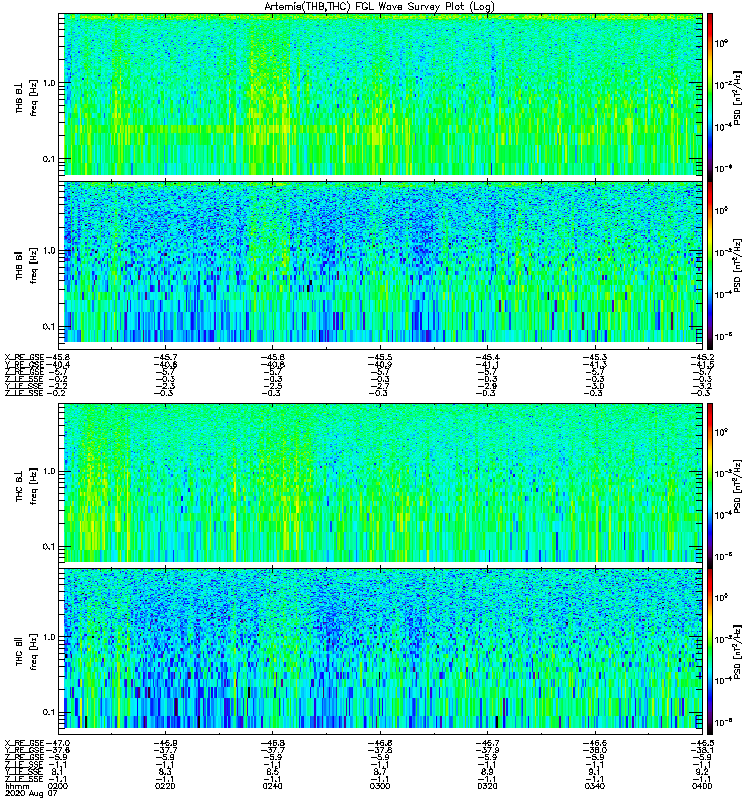Click the -45.2 X_RE_GSE value
750x800 pixels.
(x=702, y=357)
